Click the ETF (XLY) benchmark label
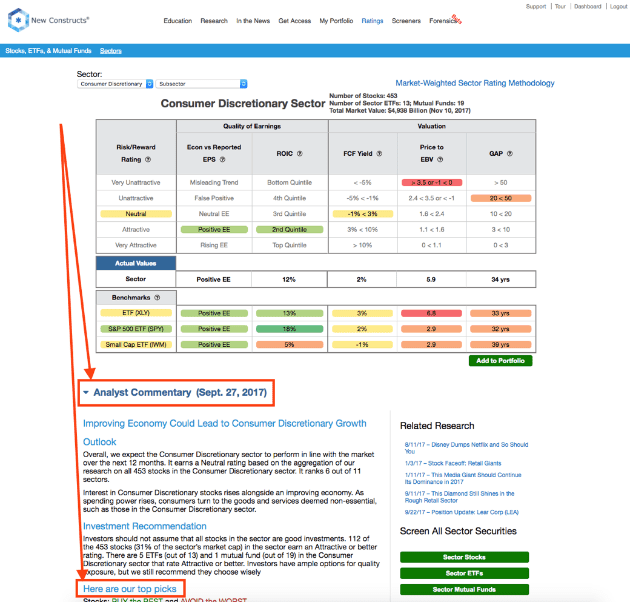This screenshot has width=630, height=602. pos(136,313)
